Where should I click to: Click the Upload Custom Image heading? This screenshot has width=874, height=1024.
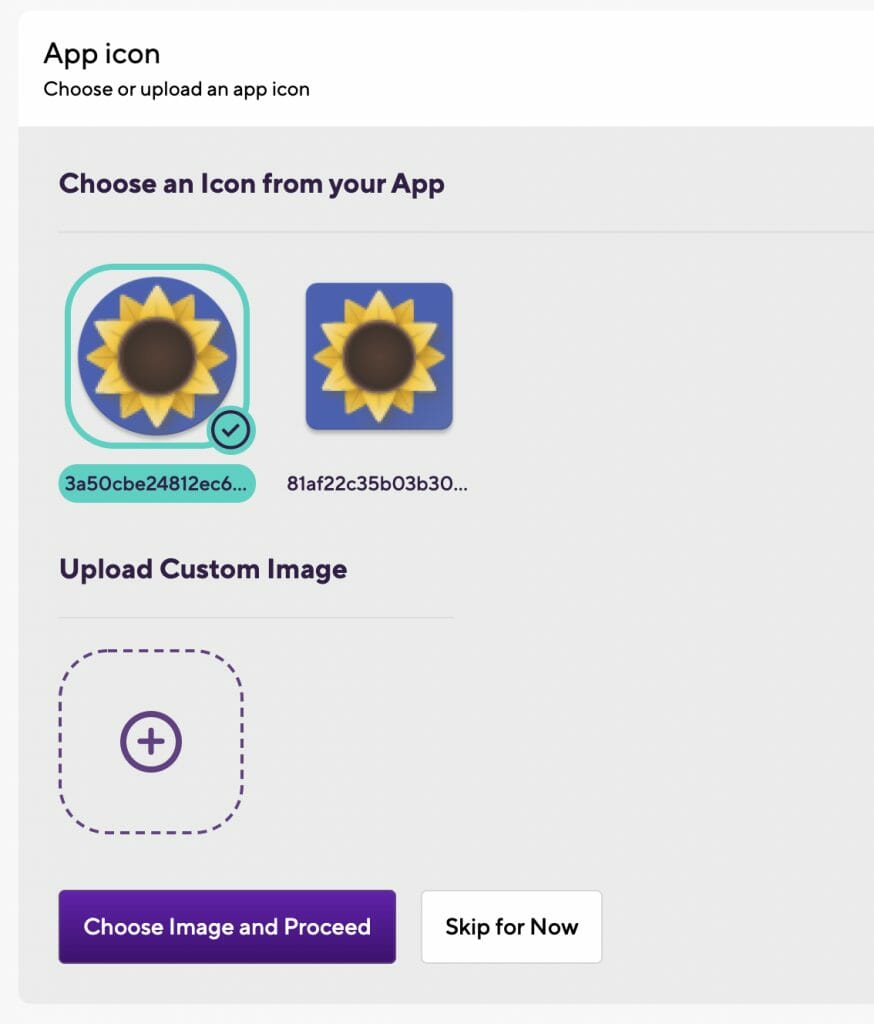click(x=203, y=569)
